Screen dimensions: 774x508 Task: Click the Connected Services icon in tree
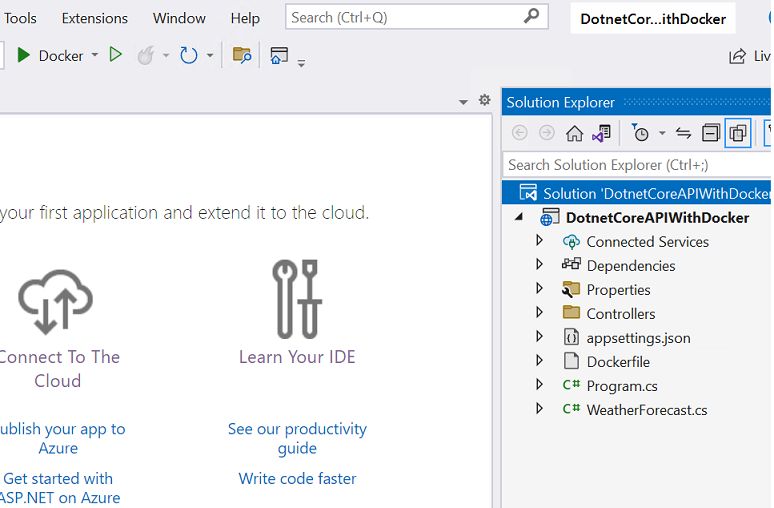tap(571, 241)
